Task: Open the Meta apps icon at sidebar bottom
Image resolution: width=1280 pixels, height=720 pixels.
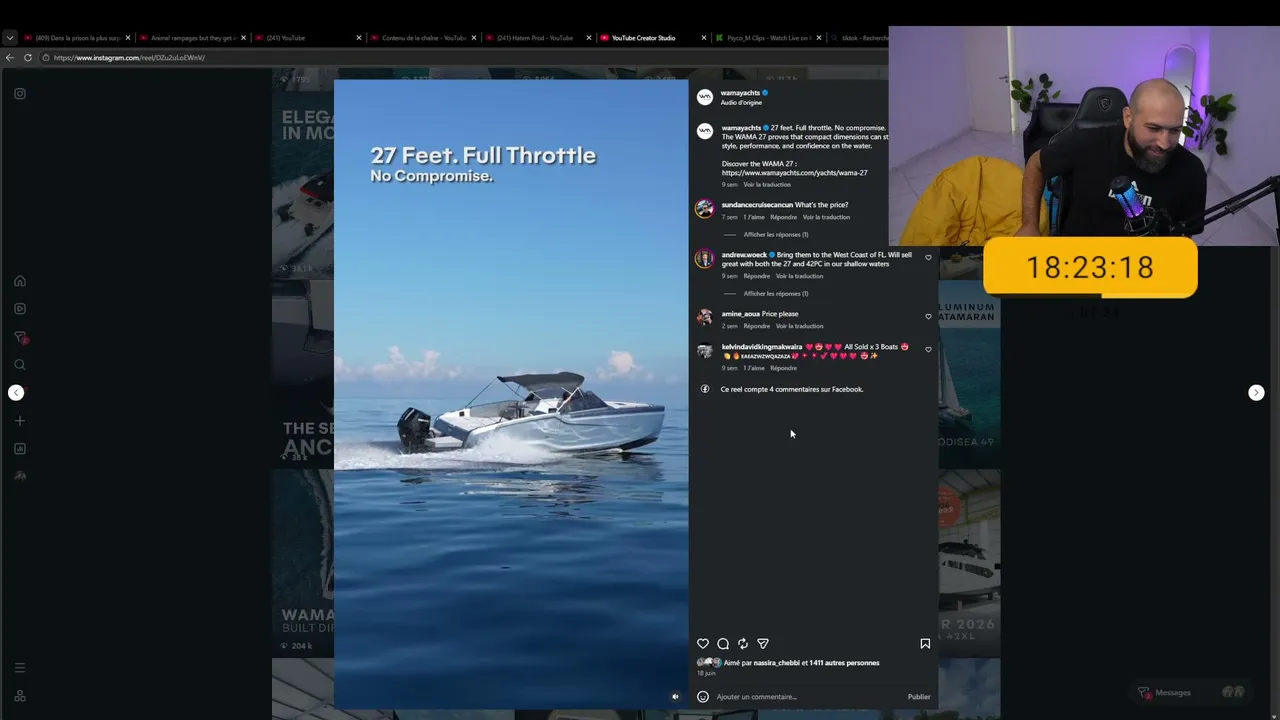Action: click(x=20, y=696)
